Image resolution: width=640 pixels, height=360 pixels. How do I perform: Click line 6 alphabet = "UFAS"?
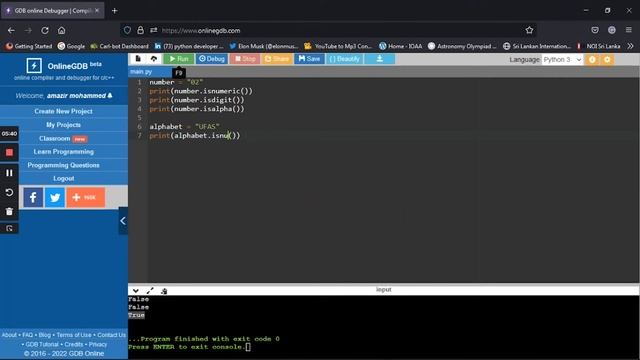[184, 127]
